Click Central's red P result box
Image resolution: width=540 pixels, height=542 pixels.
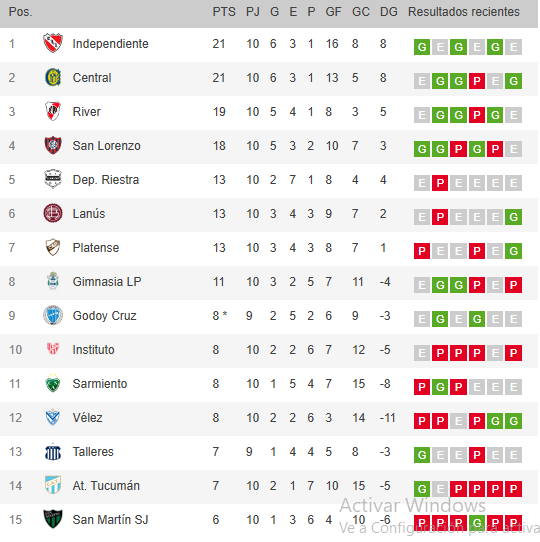coord(477,81)
